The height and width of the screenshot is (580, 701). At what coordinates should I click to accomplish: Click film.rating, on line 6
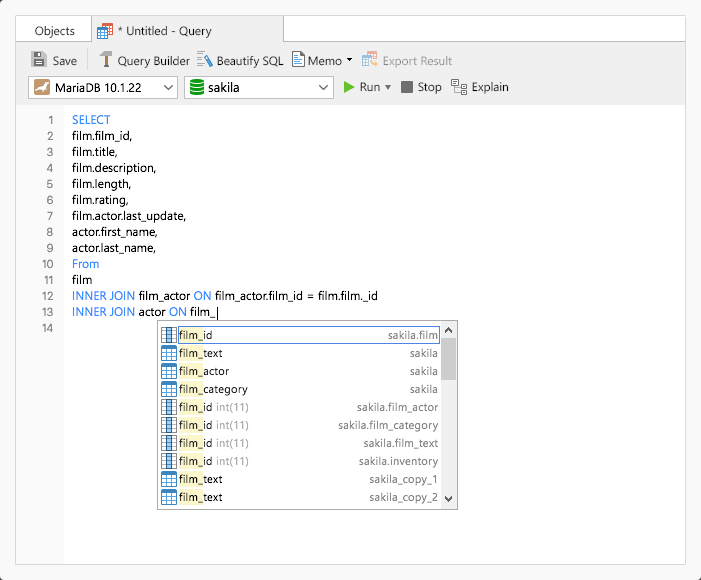click(x=100, y=200)
